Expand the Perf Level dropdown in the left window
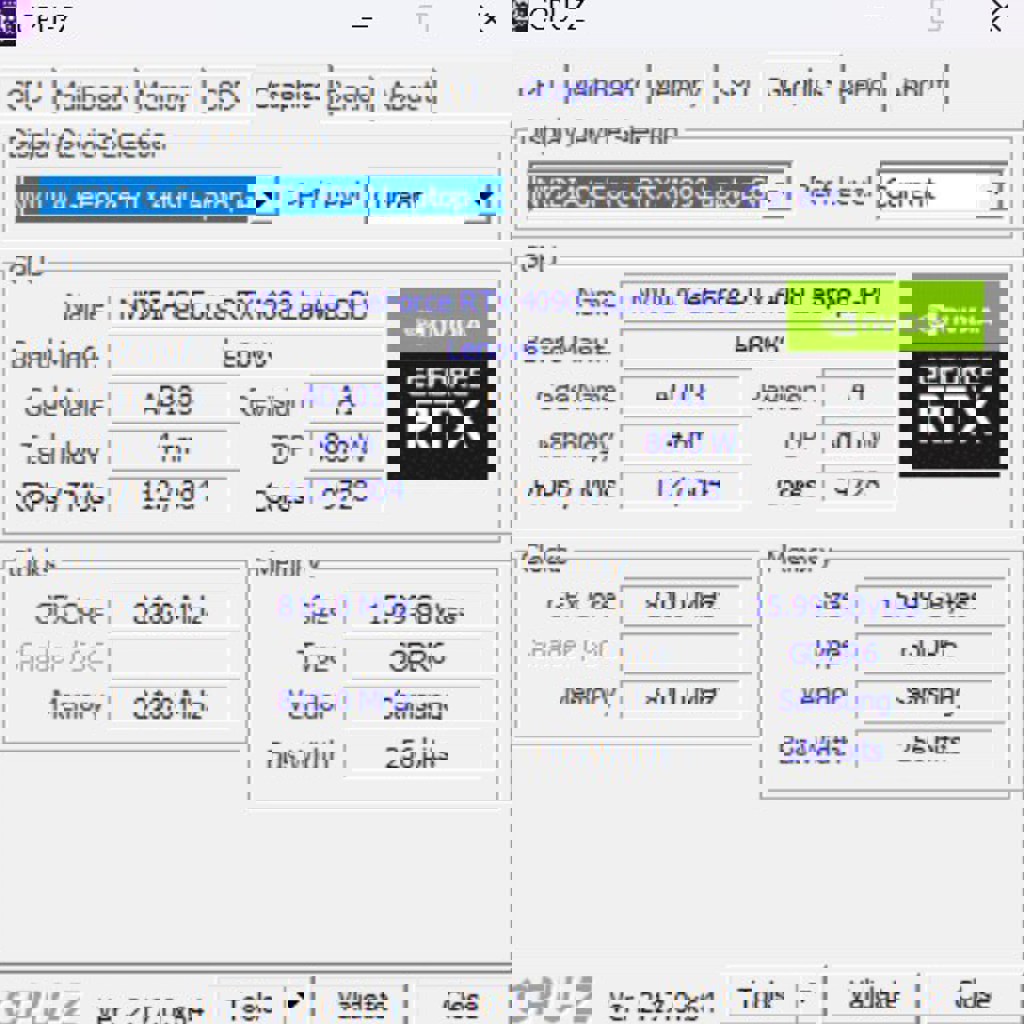The height and width of the screenshot is (1024, 1024). tap(488, 199)
